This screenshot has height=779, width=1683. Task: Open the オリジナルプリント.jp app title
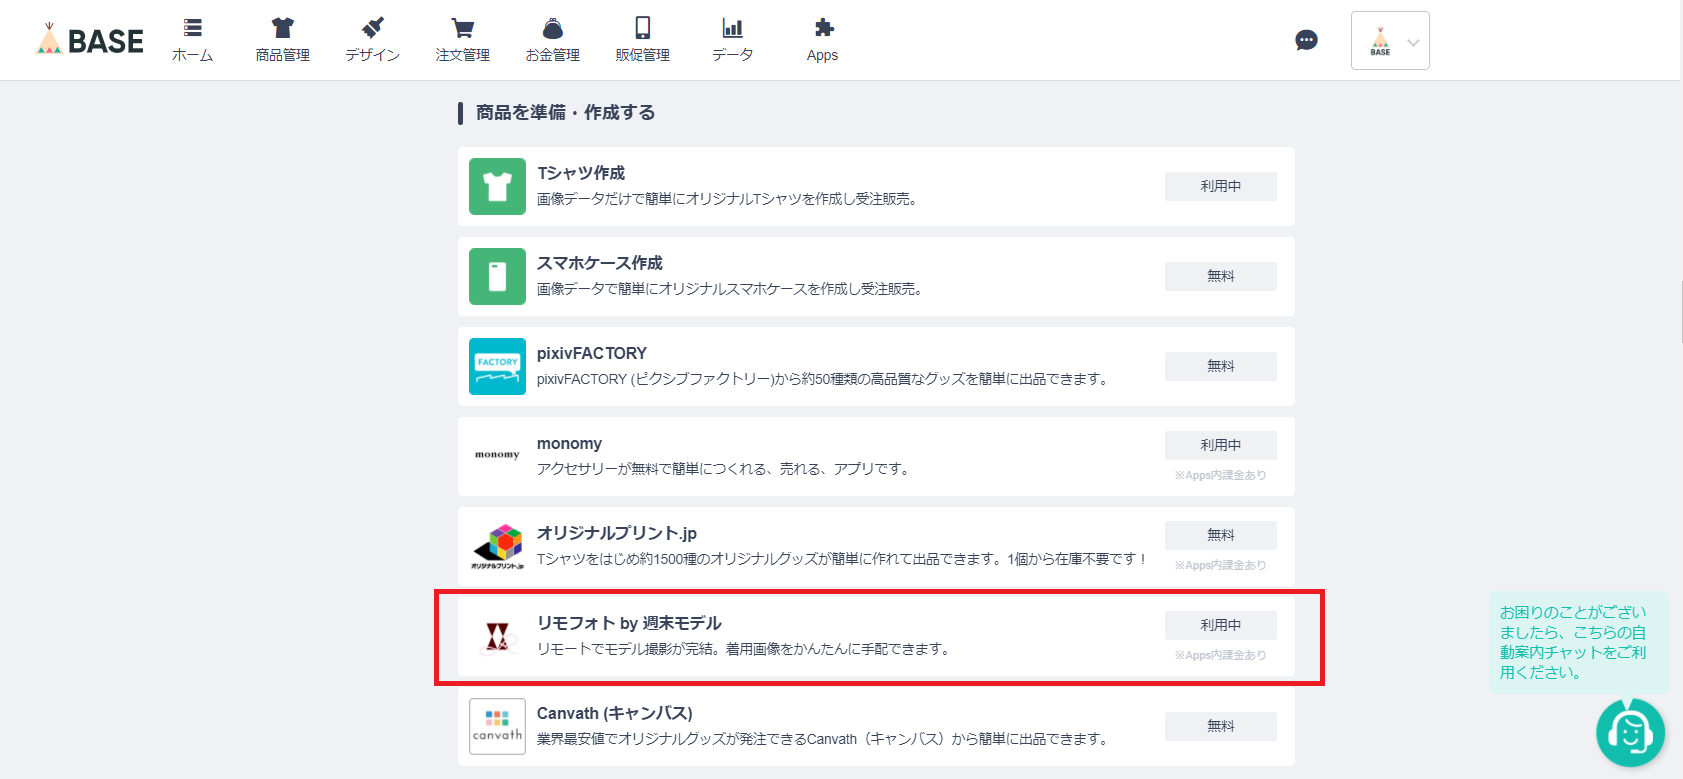[x=617, y=533]
